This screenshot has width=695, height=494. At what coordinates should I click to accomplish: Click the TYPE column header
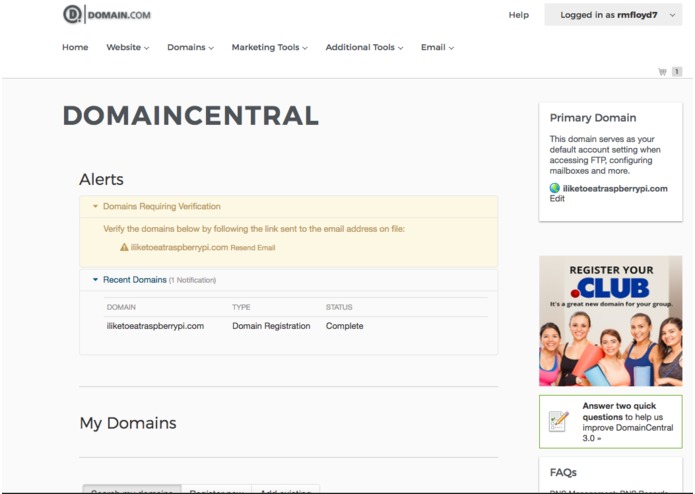pos(241,307)
